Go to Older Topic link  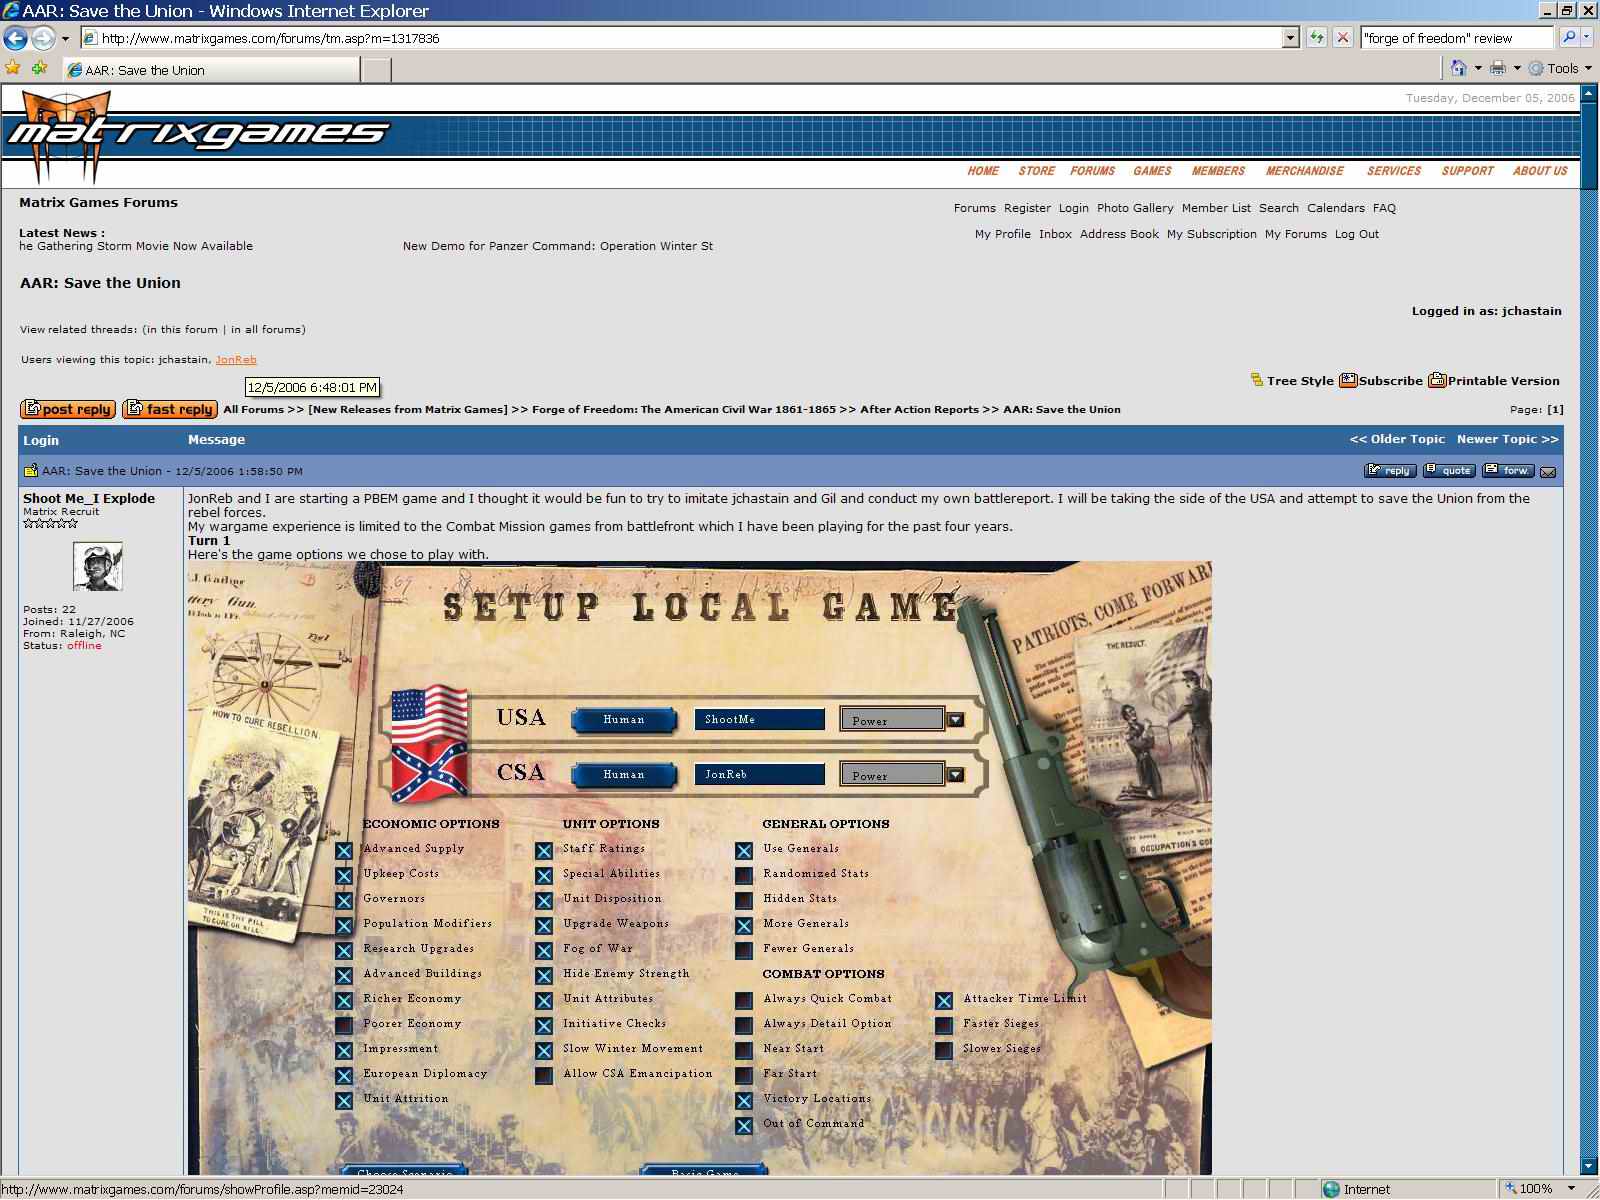(1397, 439)
